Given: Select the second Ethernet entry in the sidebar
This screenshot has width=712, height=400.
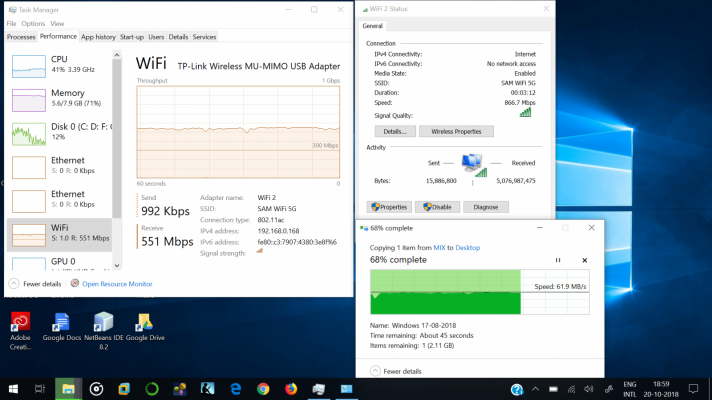Looking at the screenshot, I should [59, 200].
